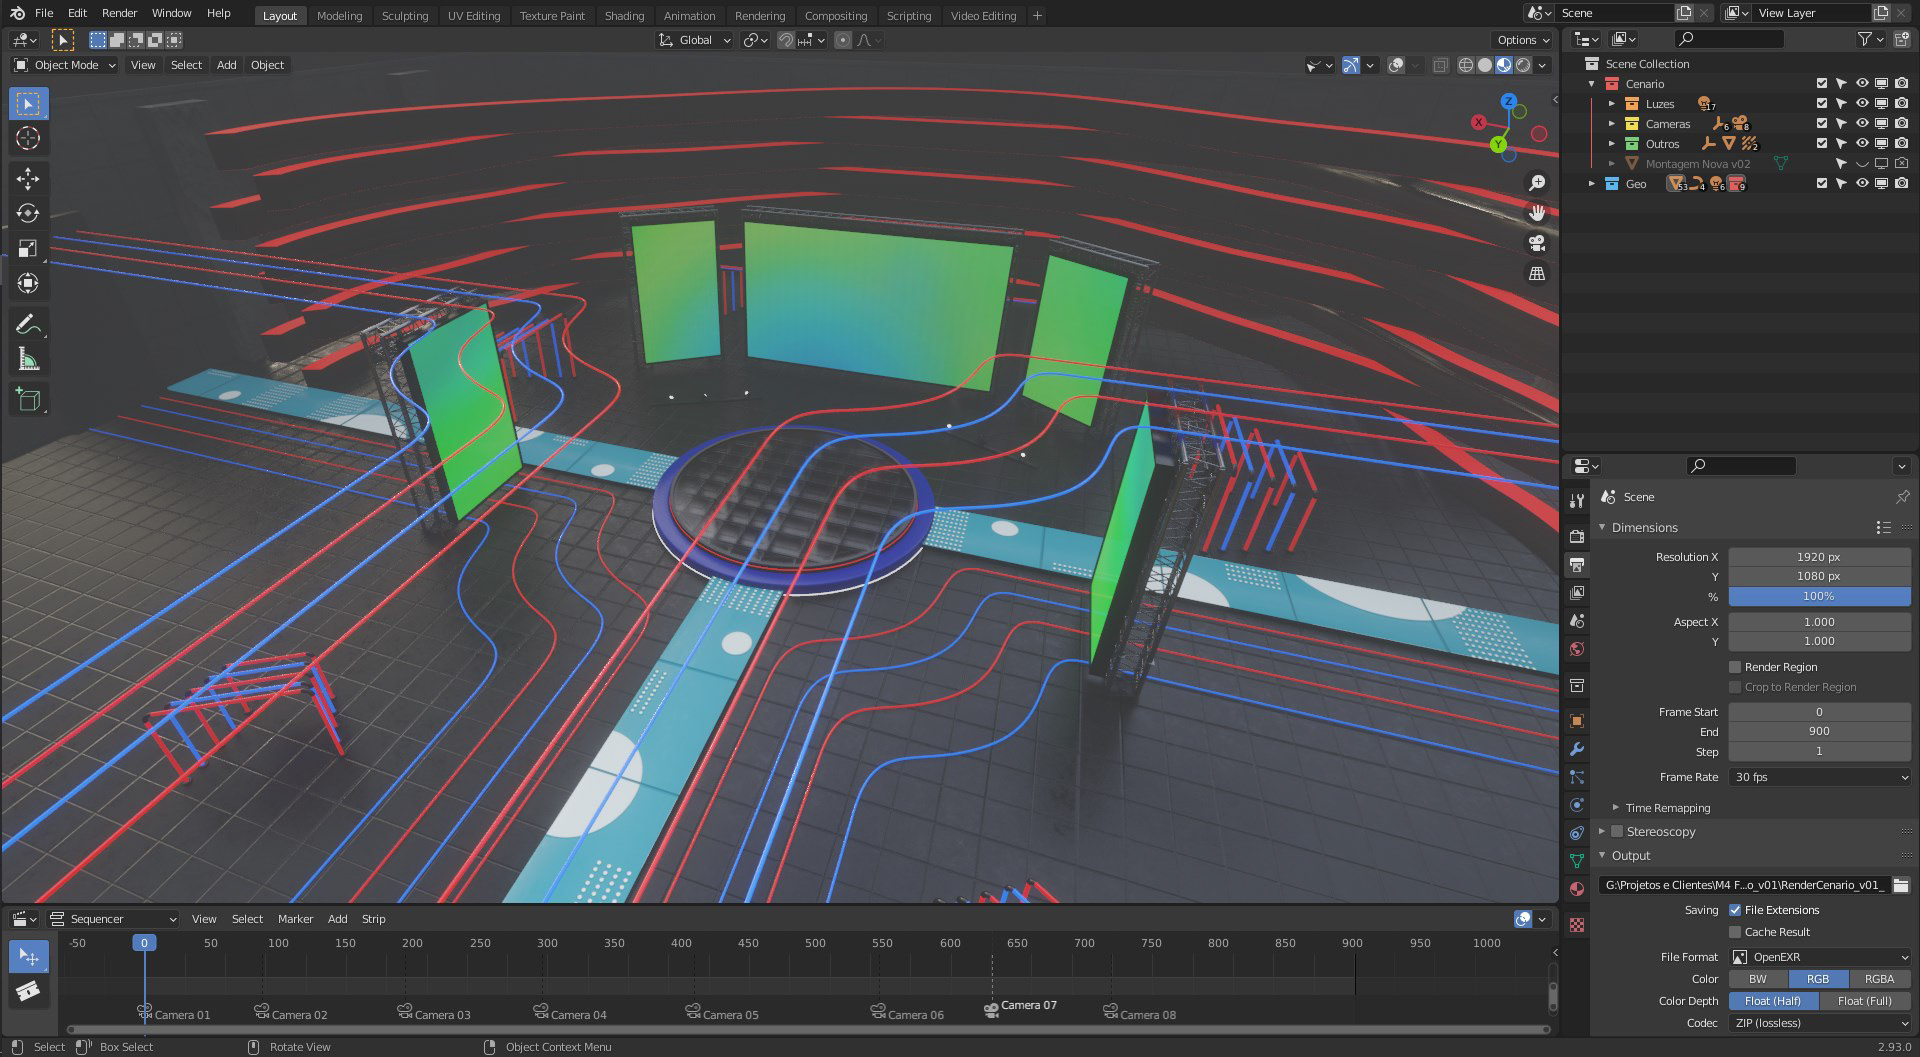1920x1057 pixels.
Task: Enable the Render Region checkbox
Action: pyautogui.click(x=1735, y=667)
